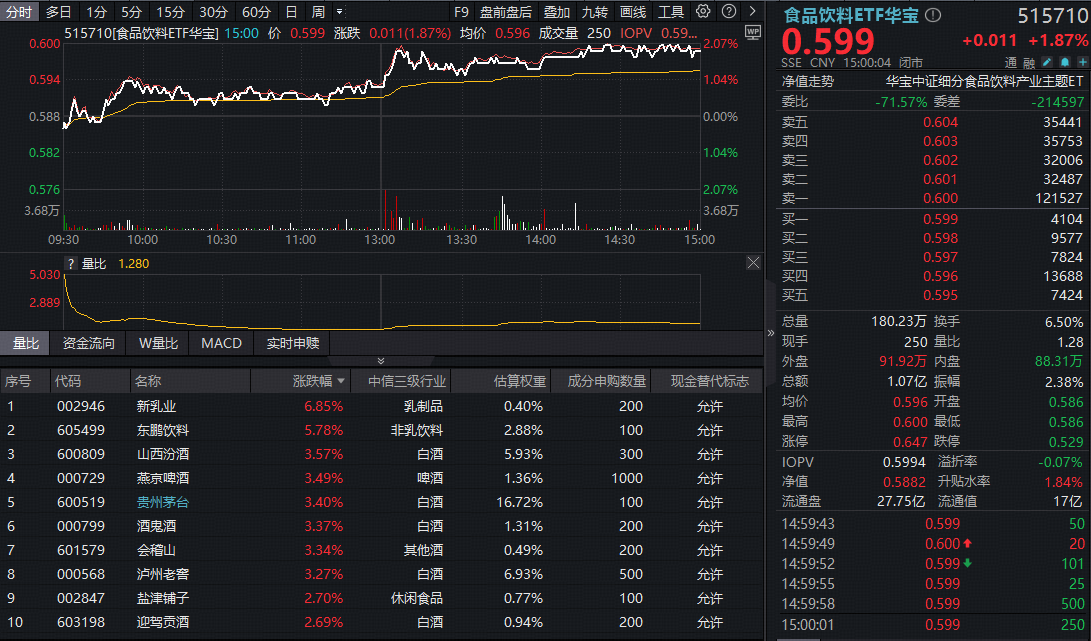The width and height of the screenshot is (1091, 641).
Task: Expand more toolbar options with right arrow
Action: (x=752, y=12)
